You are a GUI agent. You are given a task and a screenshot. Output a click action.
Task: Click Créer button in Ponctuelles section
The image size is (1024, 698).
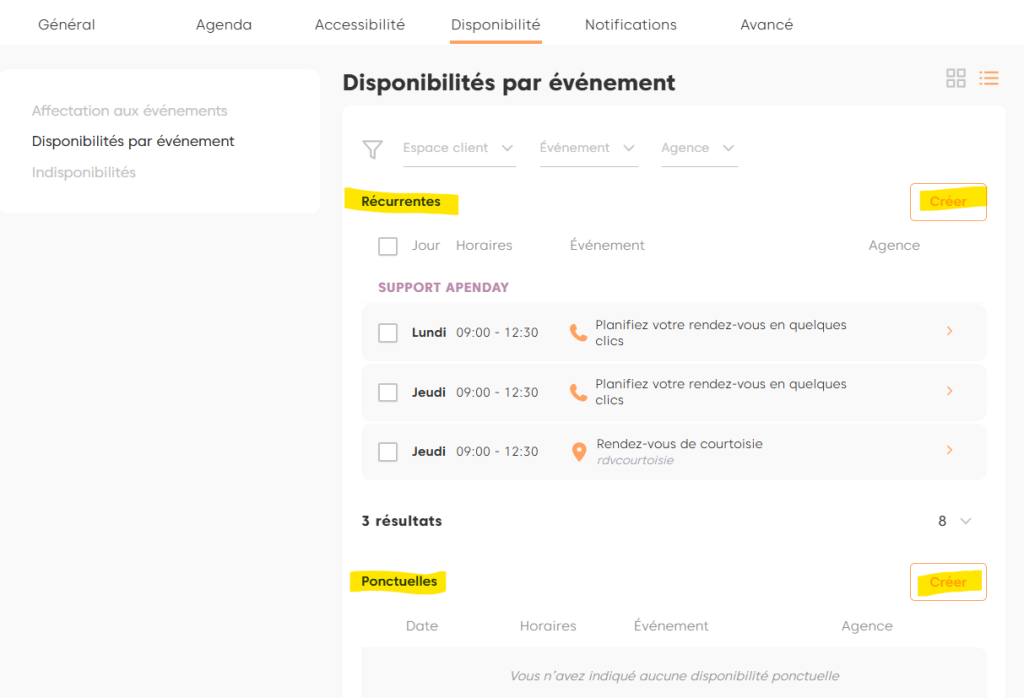pos(948,582)
